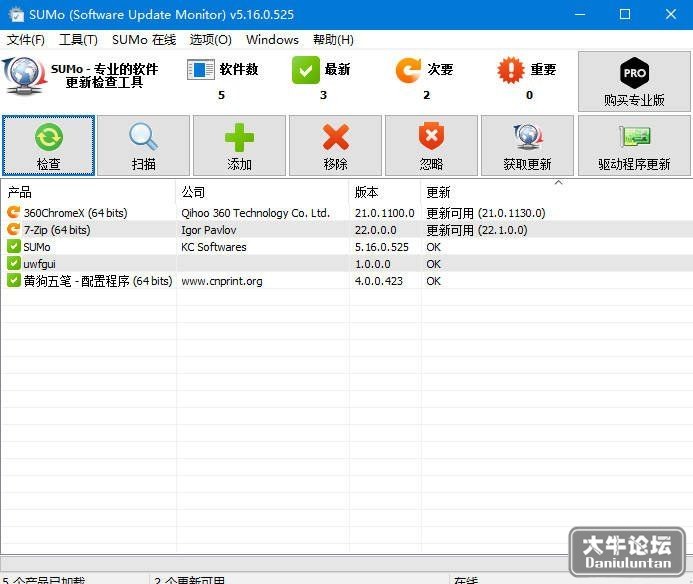The image size is (693, 584).
Task: Click the 获取更新 globe button
Action: tap(527, 145)
